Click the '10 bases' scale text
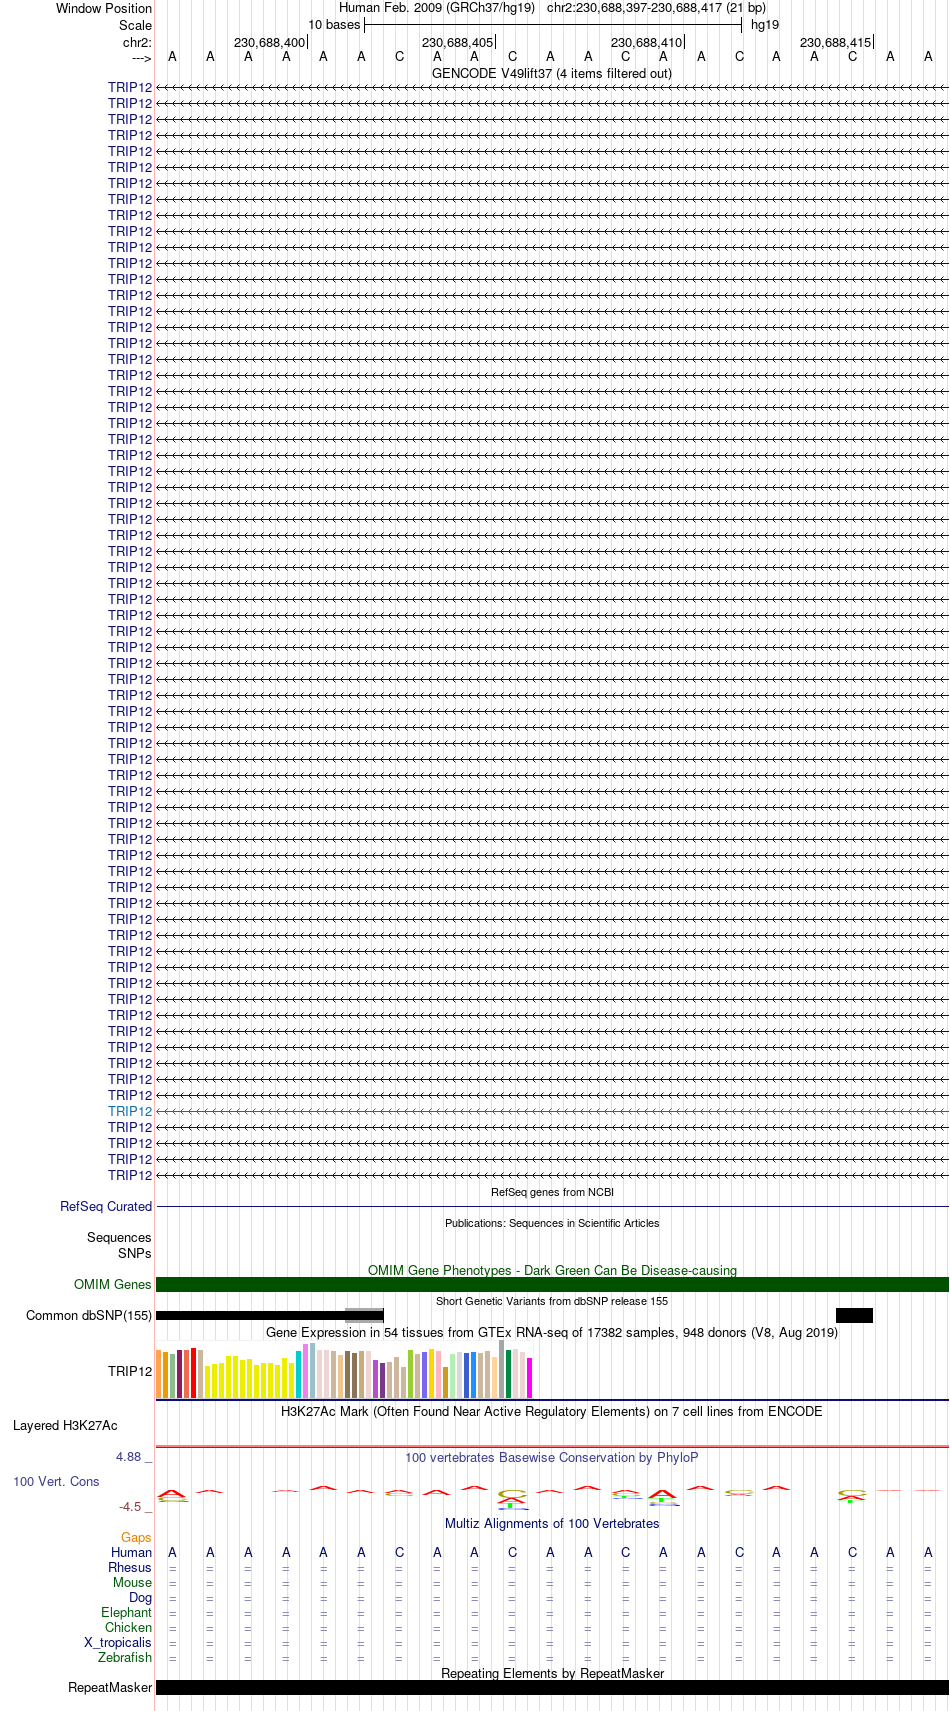The image size is (950, 1711). pyautogui.click(x=334, y=24)
